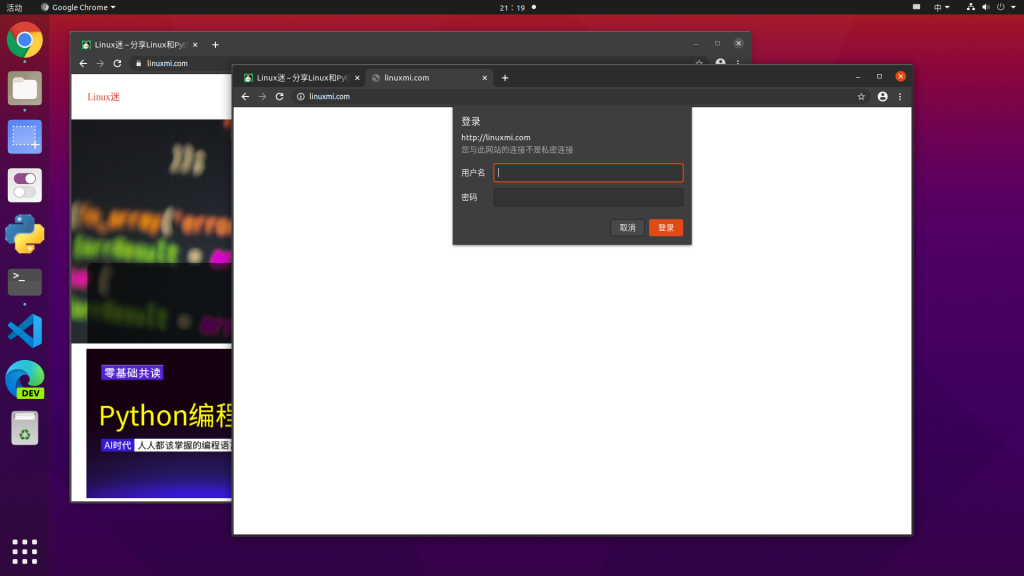1024x576 pixels.
Task: Click the 活动 Activities button in top bar
Action: point(14,7)
